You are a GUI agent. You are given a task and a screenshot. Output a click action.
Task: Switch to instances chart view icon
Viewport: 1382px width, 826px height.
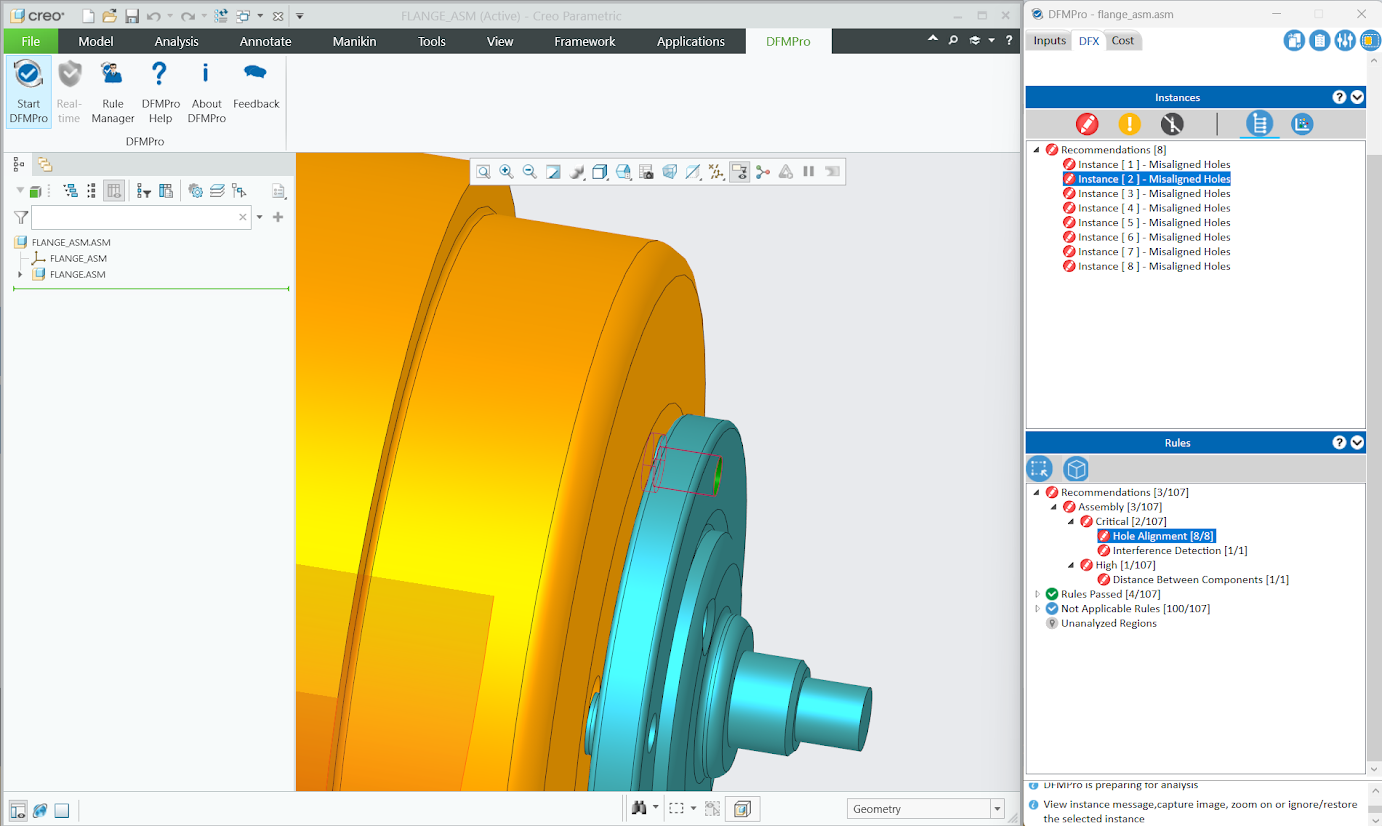1301,124
